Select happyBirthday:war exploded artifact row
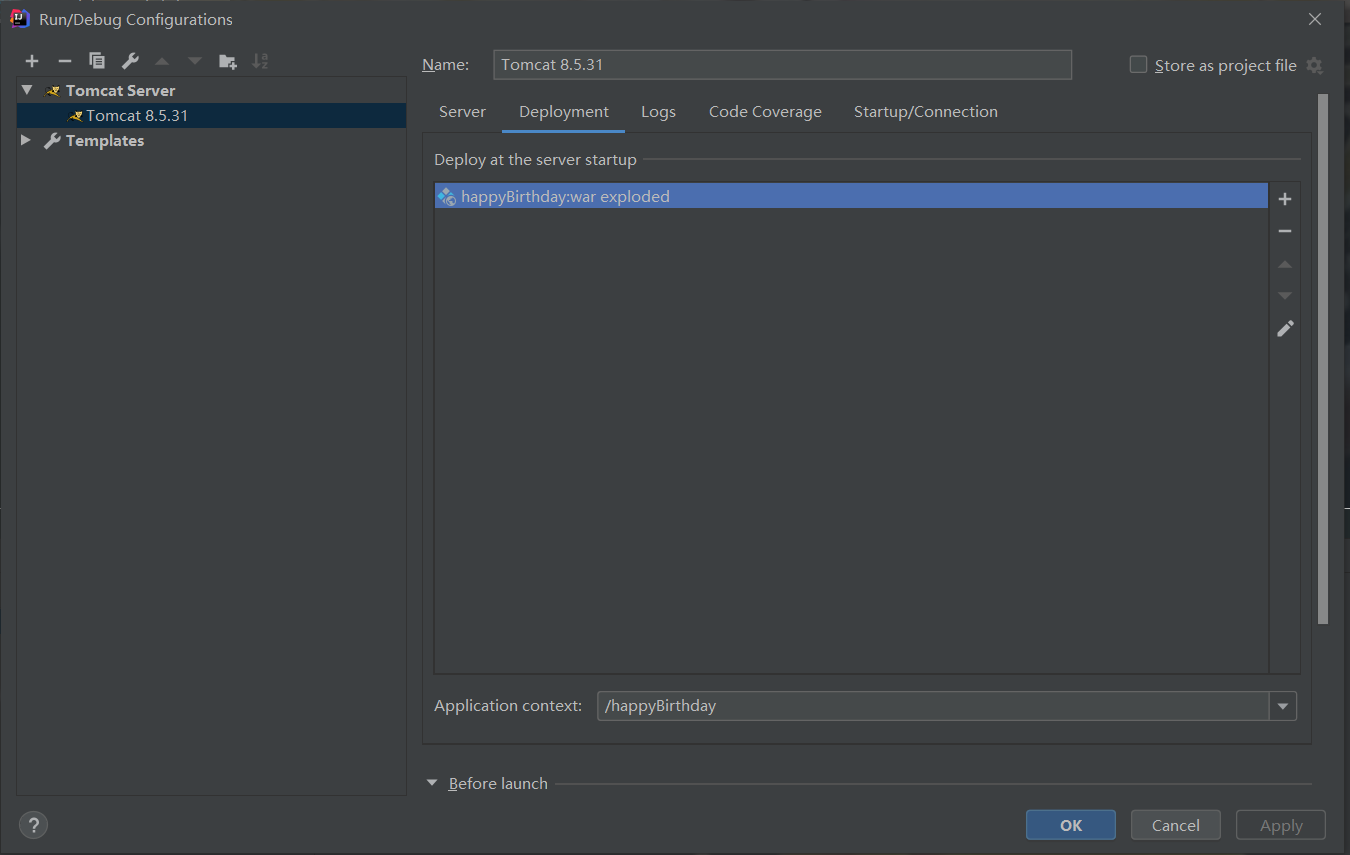This screenshot has height=855, width=1350. [851, 197]
